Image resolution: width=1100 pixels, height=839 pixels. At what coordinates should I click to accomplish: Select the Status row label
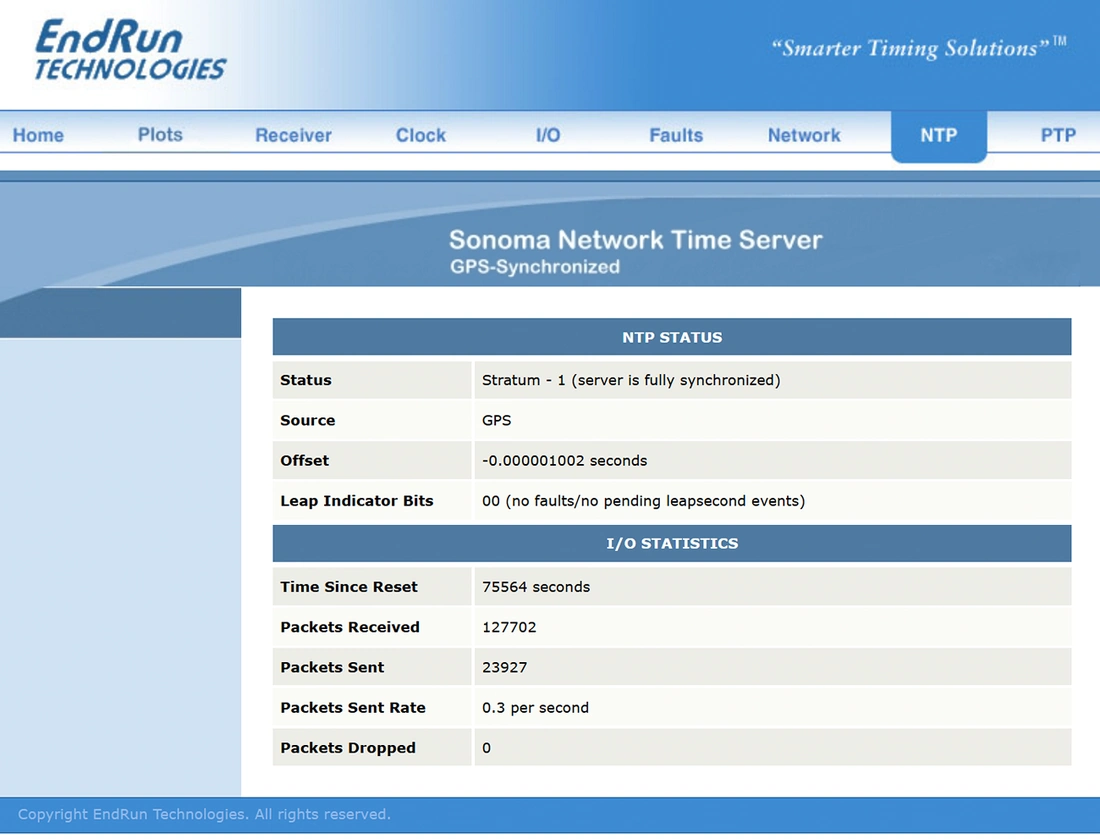pos(306,380)
